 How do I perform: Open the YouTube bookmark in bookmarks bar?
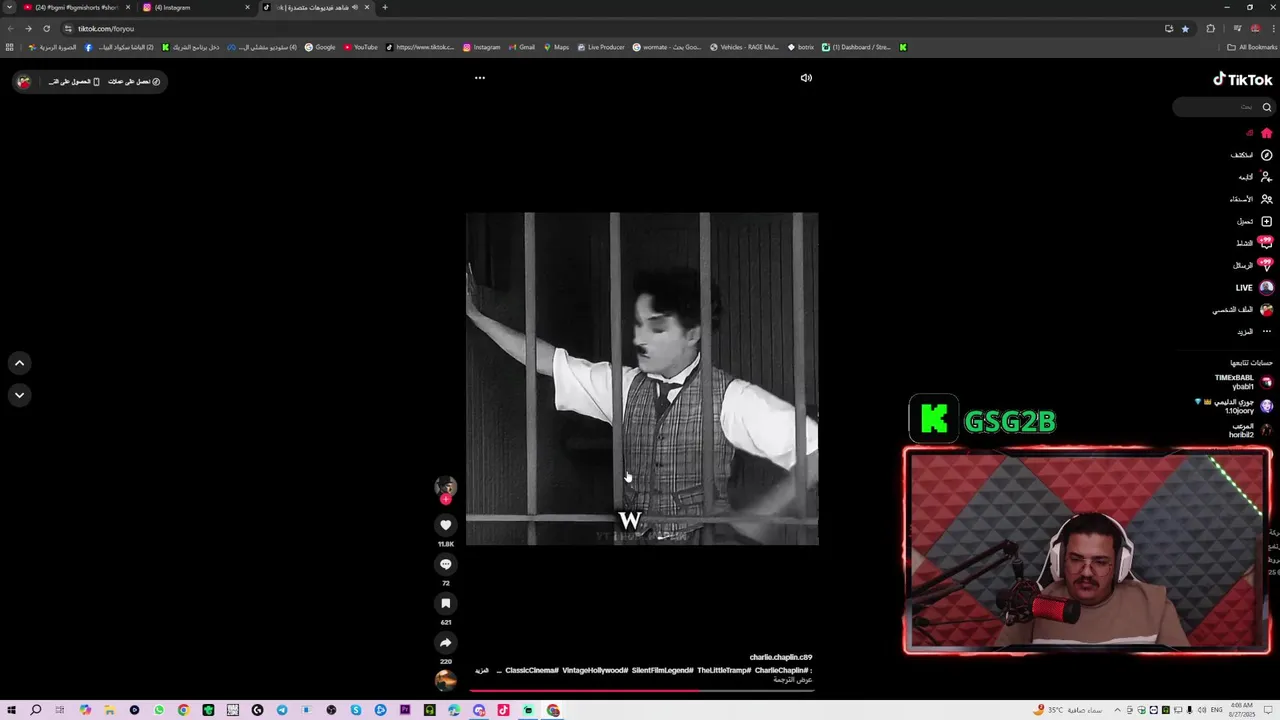coord(361,47)
